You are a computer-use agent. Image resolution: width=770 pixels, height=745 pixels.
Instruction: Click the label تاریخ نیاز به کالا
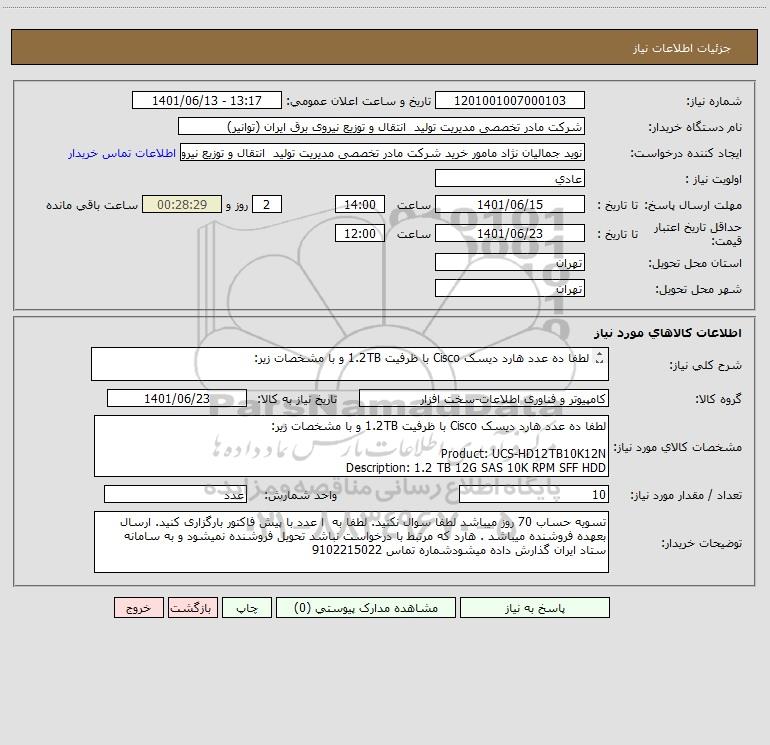click(297, 399)
